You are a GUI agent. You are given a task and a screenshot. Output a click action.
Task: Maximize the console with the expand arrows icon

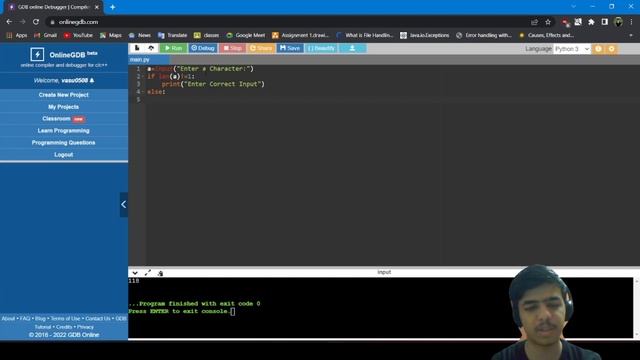[x=148, y=273]
